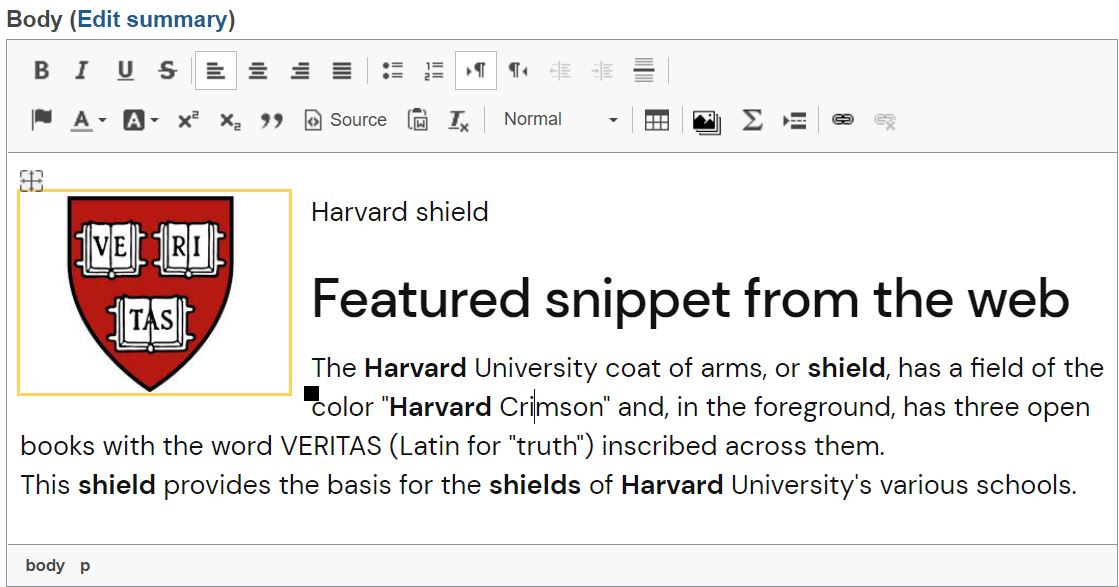The height and width of the screenshot is (587, 1119).
Task: Apply superscript formatting
Action: pos(188,120)
